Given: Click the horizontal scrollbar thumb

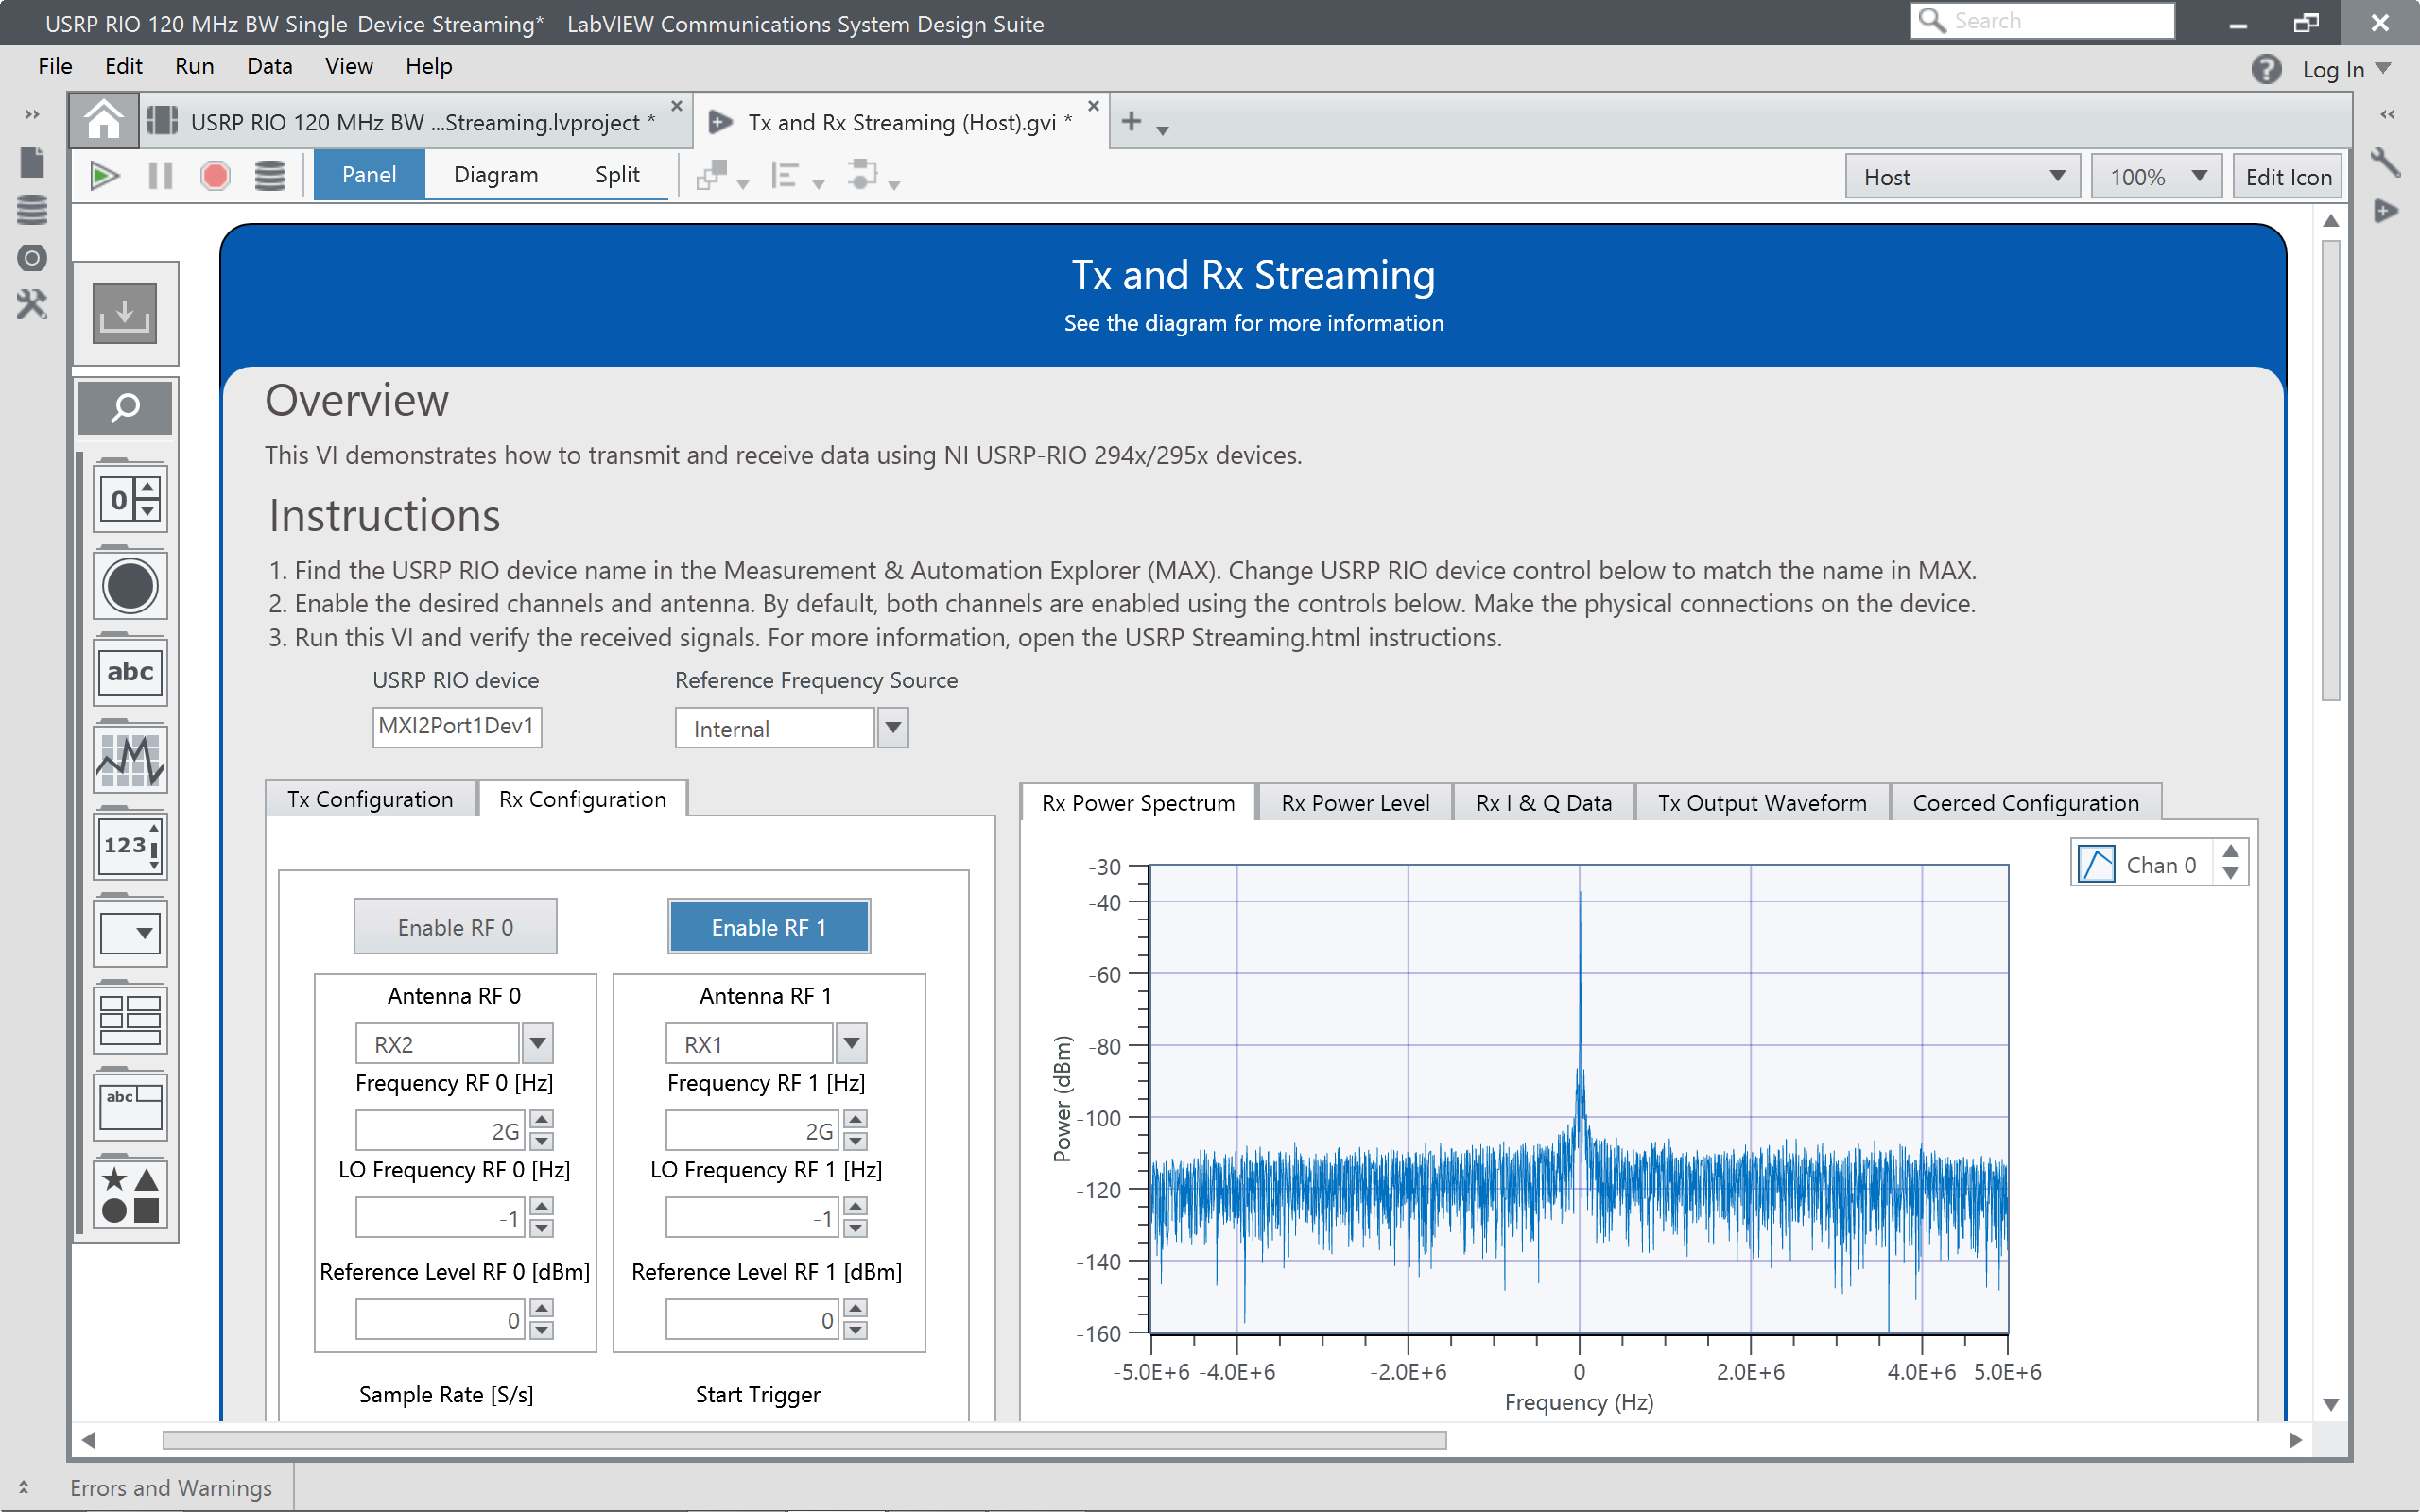Looking at the screenshot, I should [804, 1440].
